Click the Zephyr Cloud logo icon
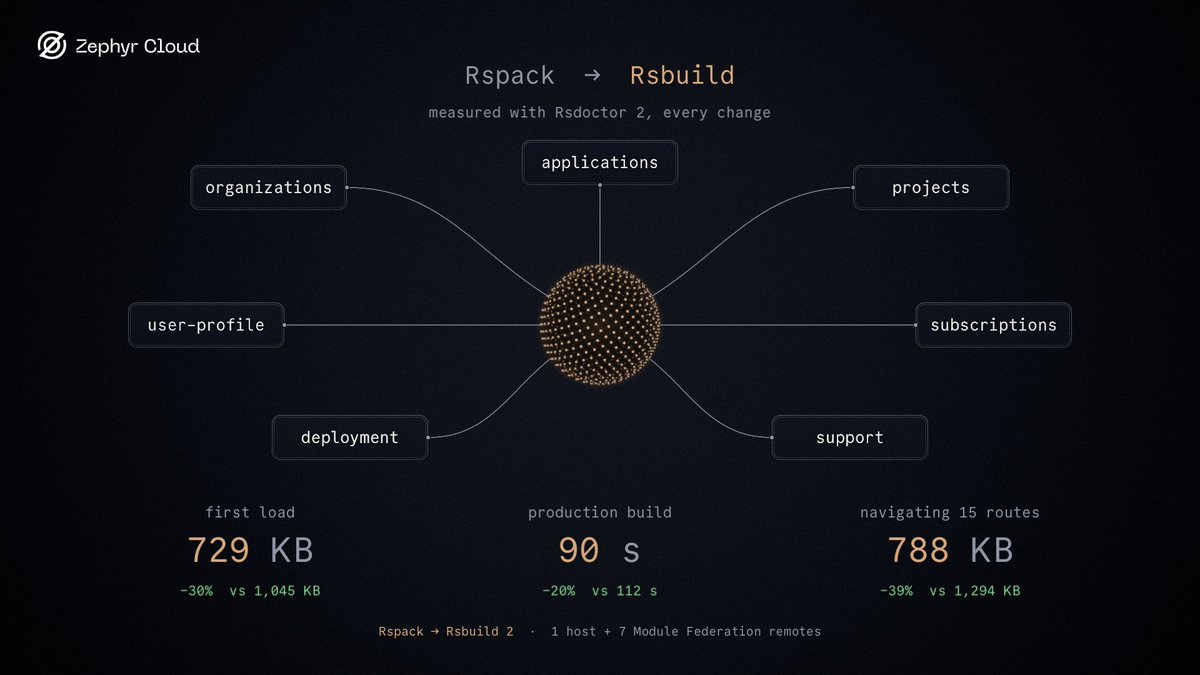The width and height of the screenshot is (1200, 675). [52, 46]
